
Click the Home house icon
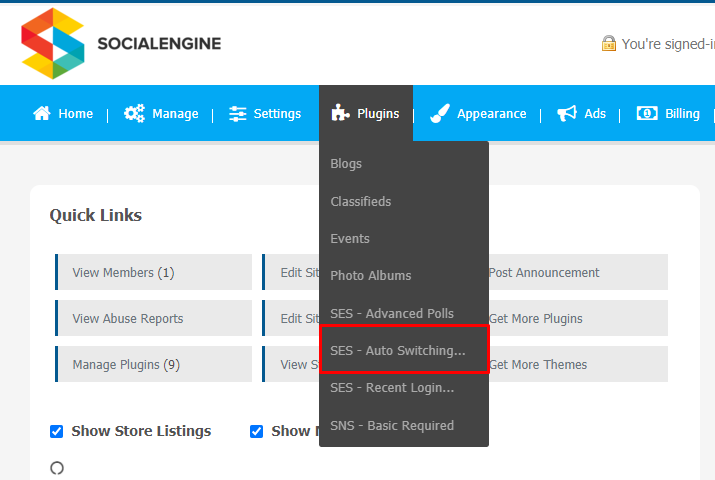pos(42,113)
